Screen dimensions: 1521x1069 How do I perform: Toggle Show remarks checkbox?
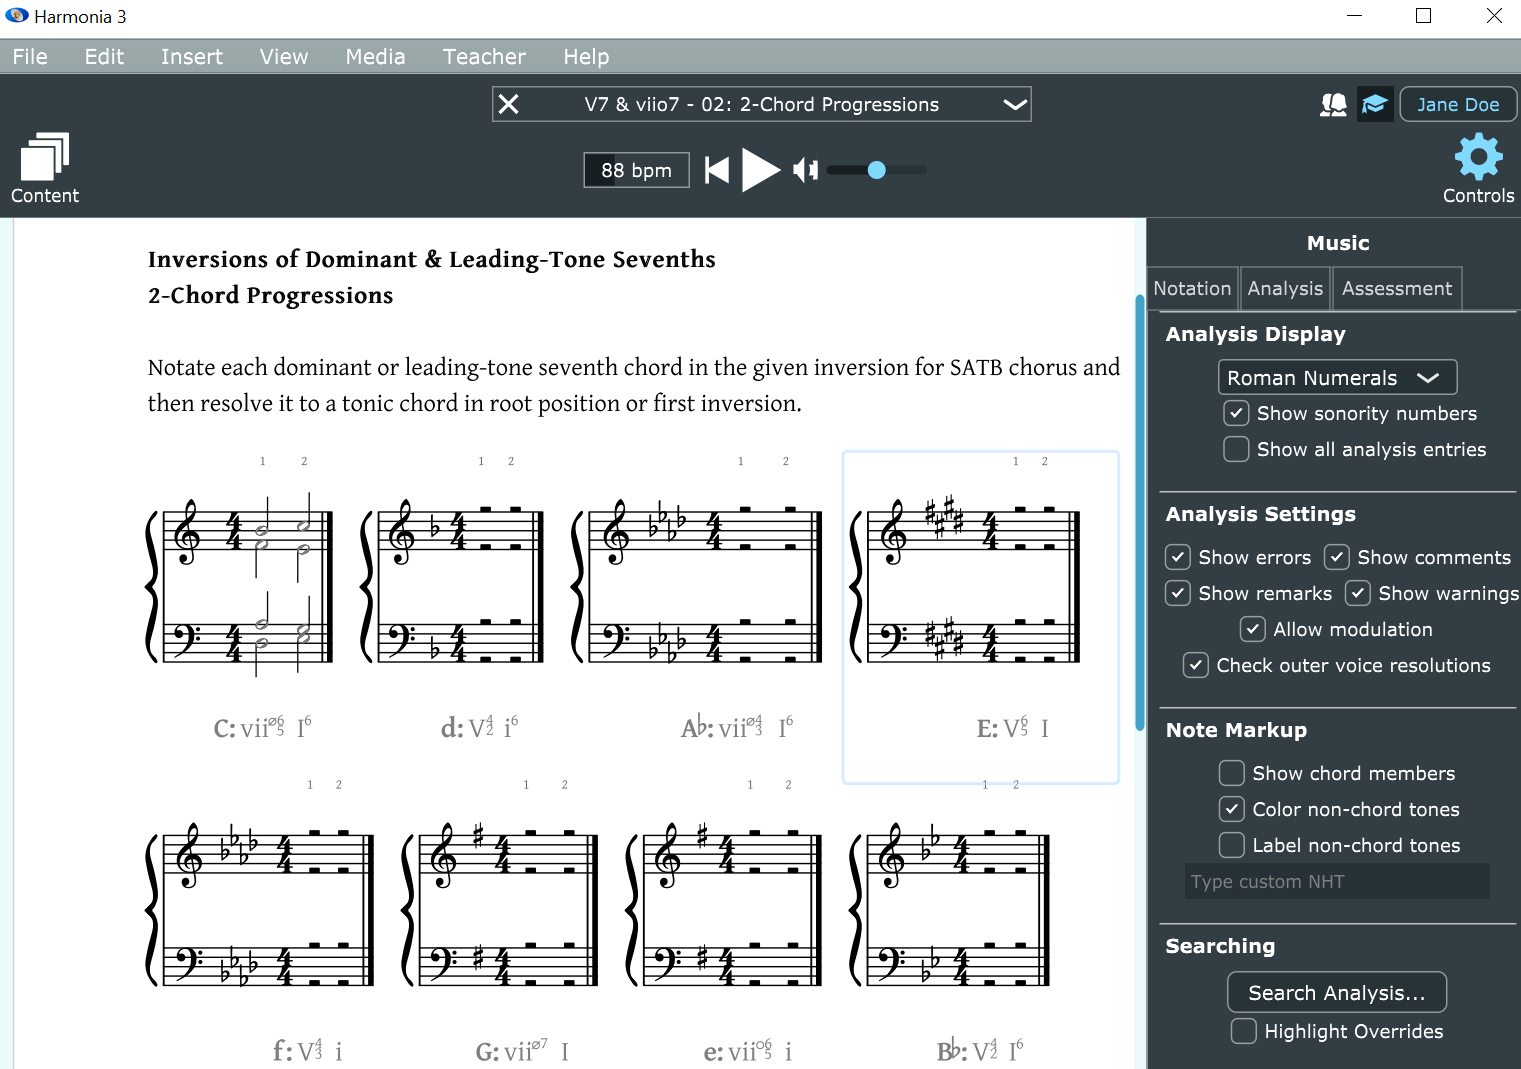click(x=1178, y=593)
